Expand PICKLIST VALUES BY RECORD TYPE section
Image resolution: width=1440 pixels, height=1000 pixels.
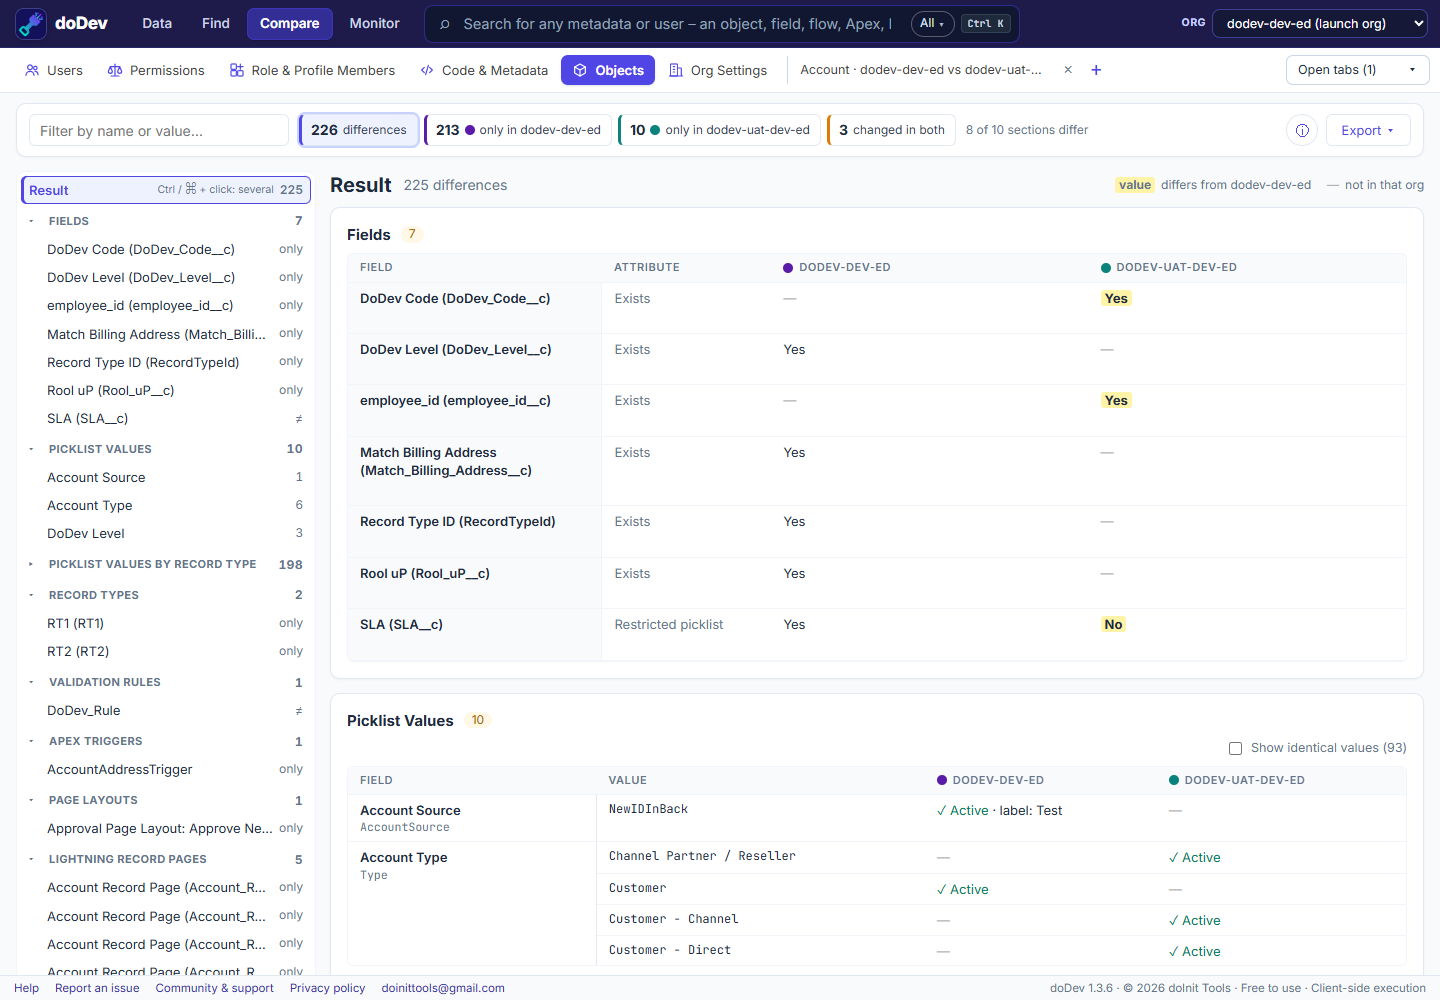pos(31,564)
